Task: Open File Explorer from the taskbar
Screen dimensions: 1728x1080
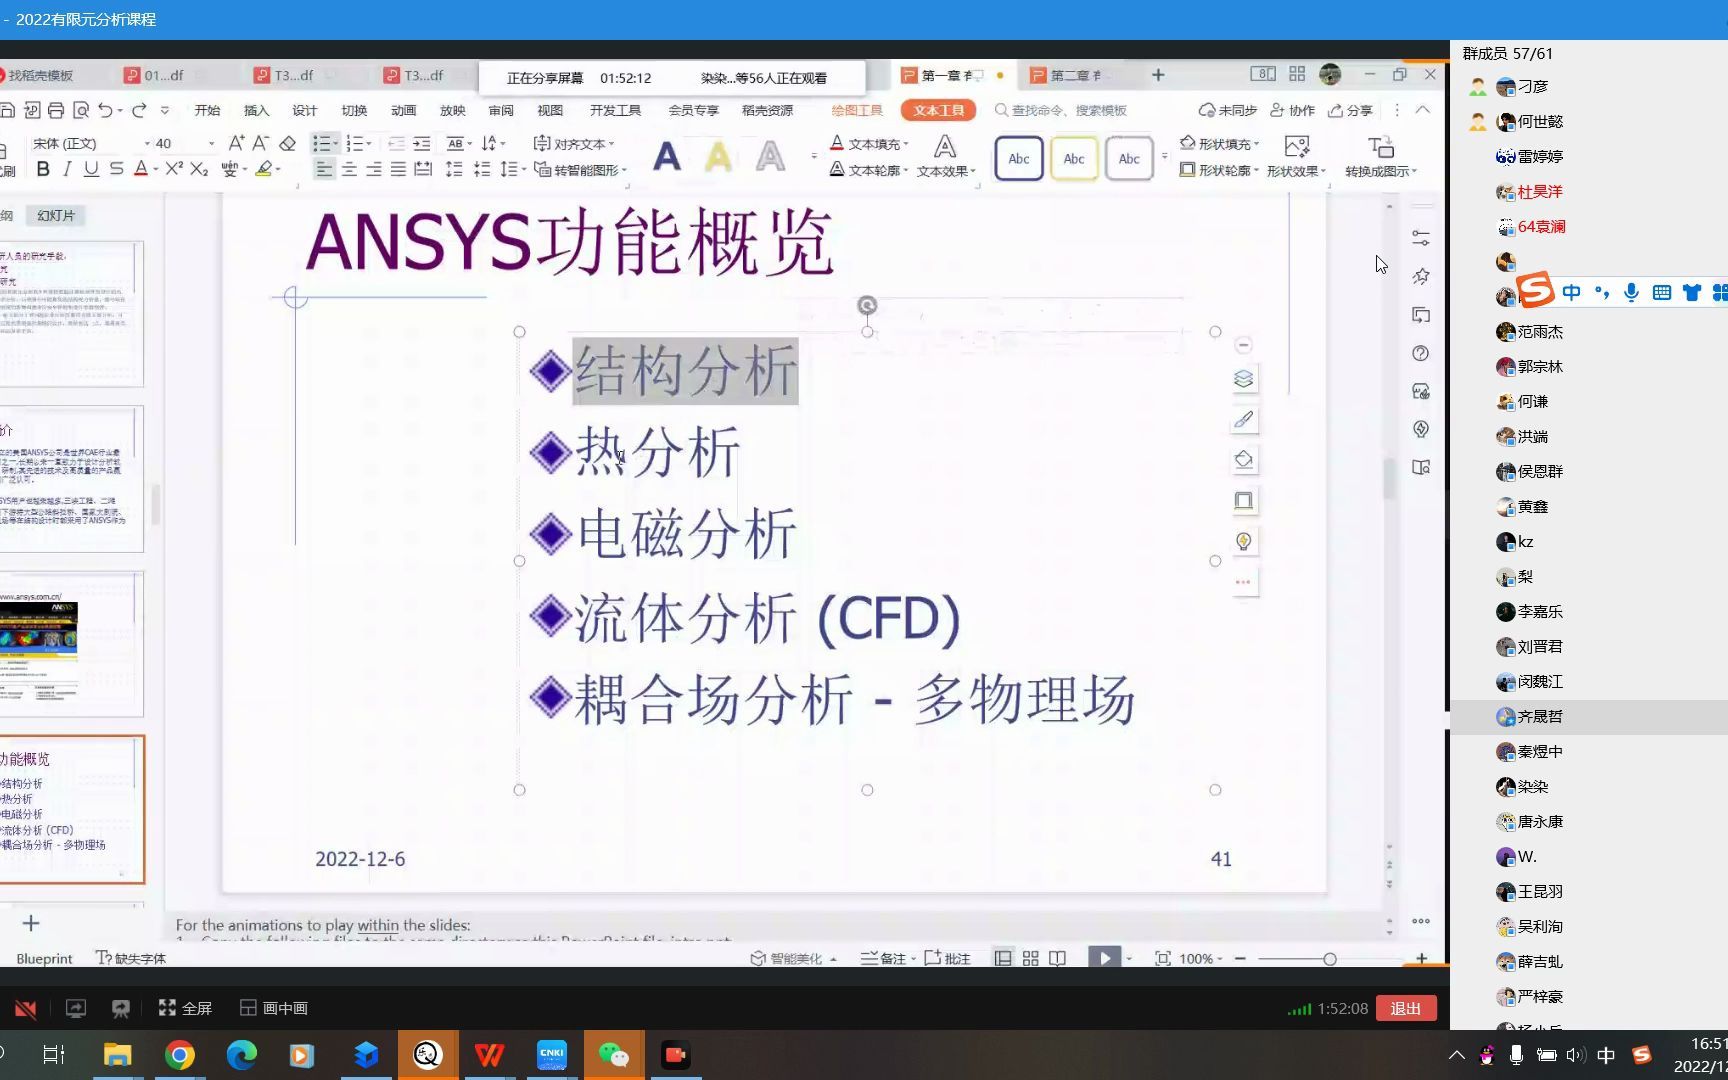Action: (x=118, y=1055)
